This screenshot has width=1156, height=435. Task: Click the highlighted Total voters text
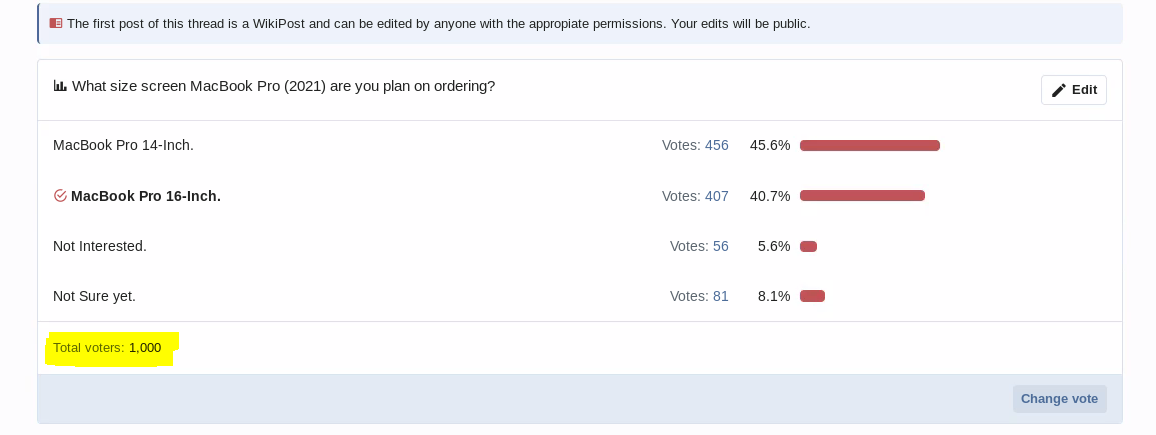pyautogui.click(x=107, y=348)
